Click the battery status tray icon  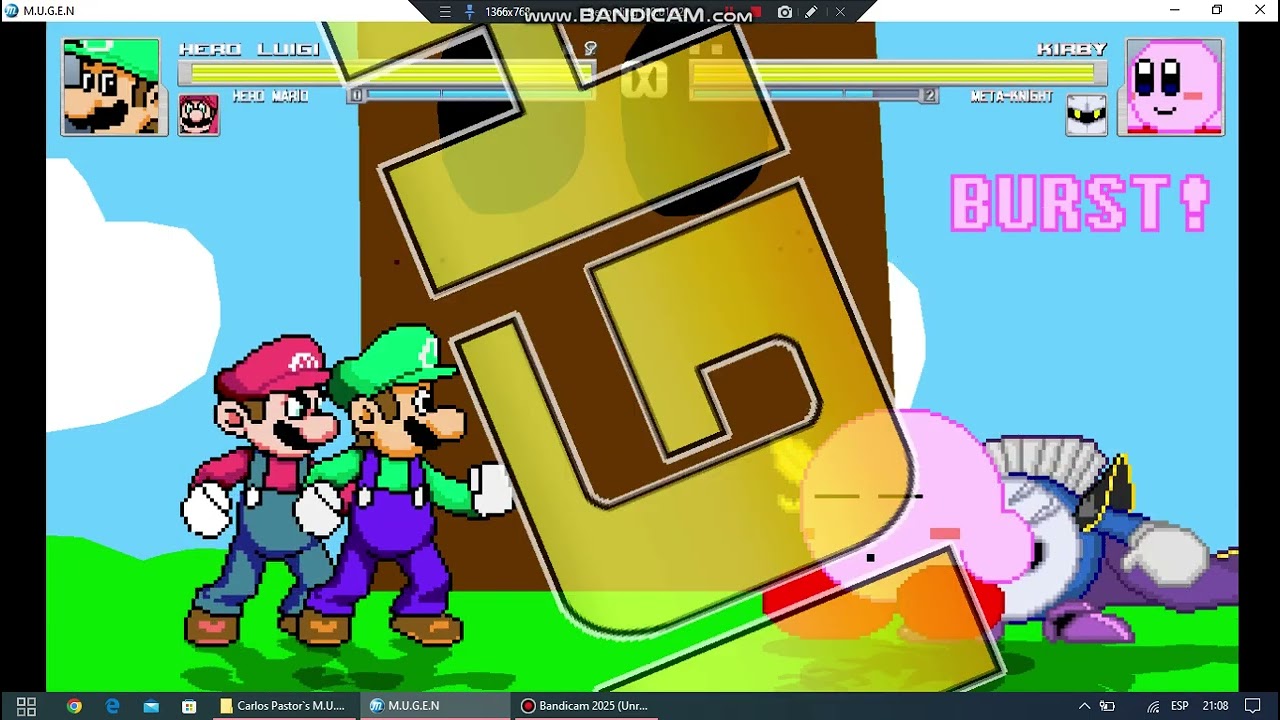tap(1107, 706)
